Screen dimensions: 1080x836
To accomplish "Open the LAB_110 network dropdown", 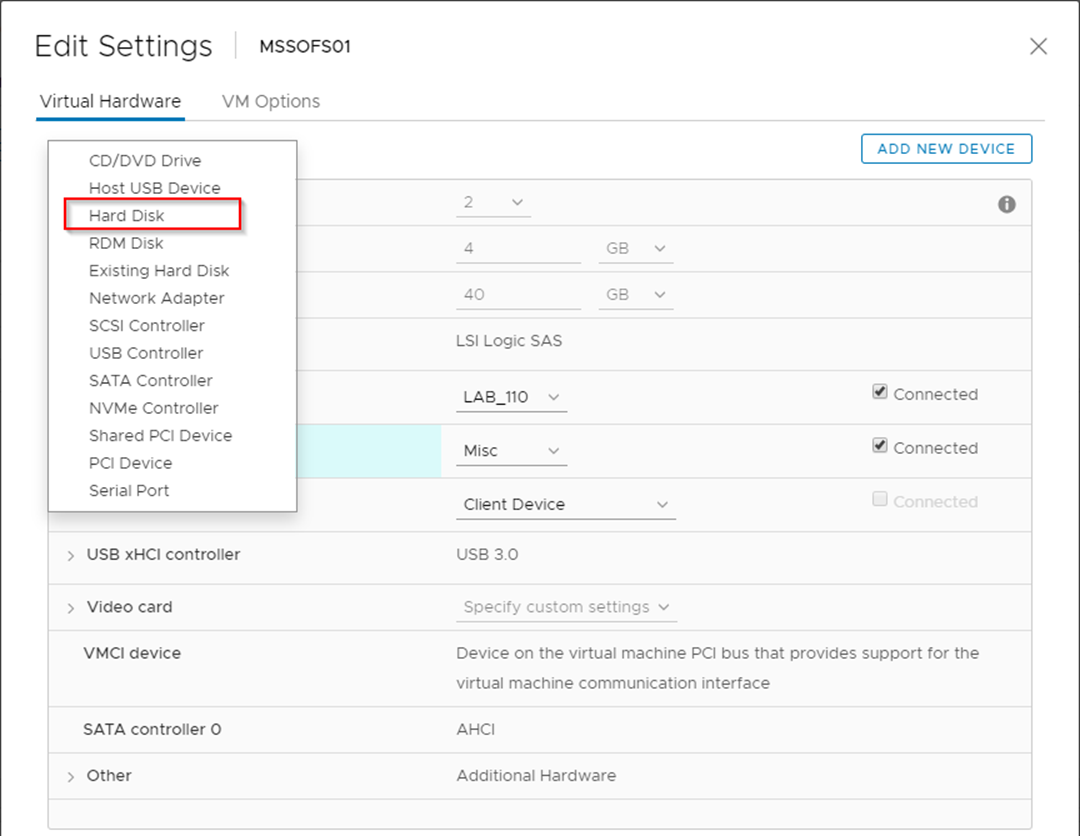I will tap(511, 397).
